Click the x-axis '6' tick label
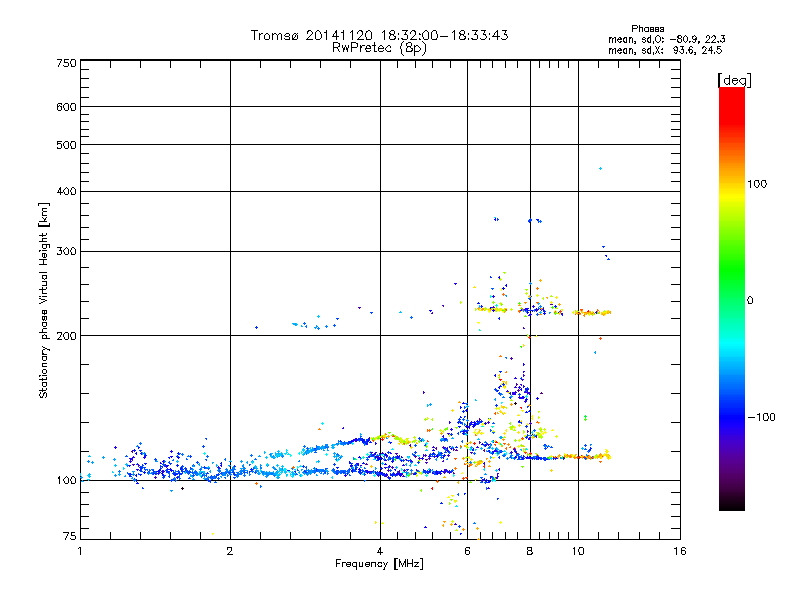 467,551
